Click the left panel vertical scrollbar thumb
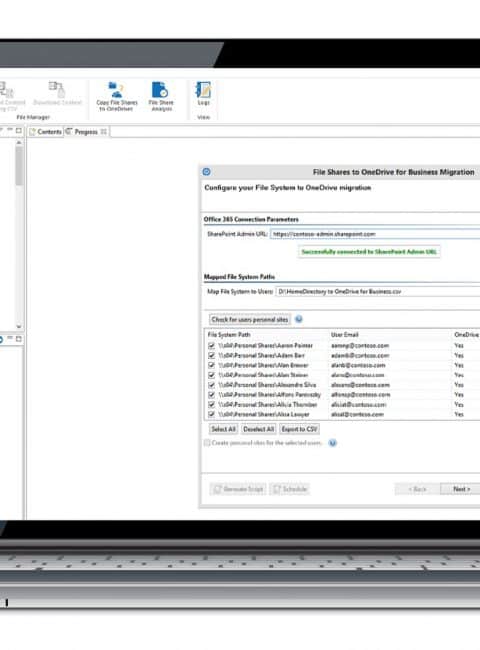Viewport: 480px width, 650px height. click(x=19, y=166)
